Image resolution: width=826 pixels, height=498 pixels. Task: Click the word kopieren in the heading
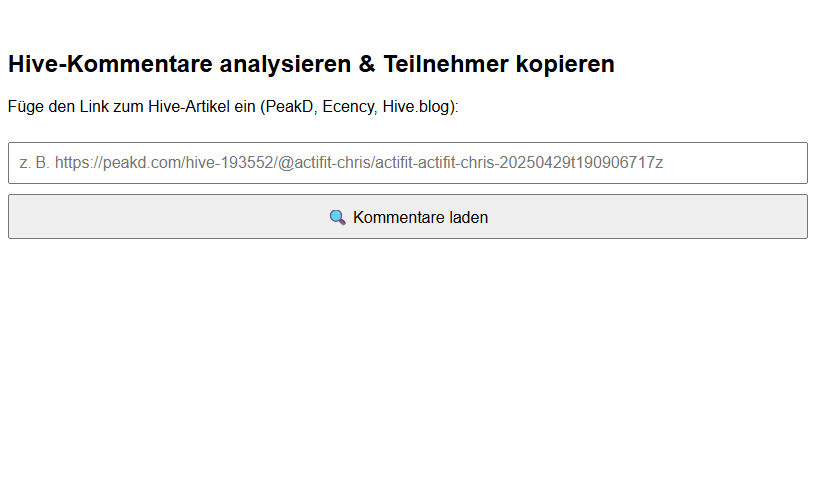565,64
